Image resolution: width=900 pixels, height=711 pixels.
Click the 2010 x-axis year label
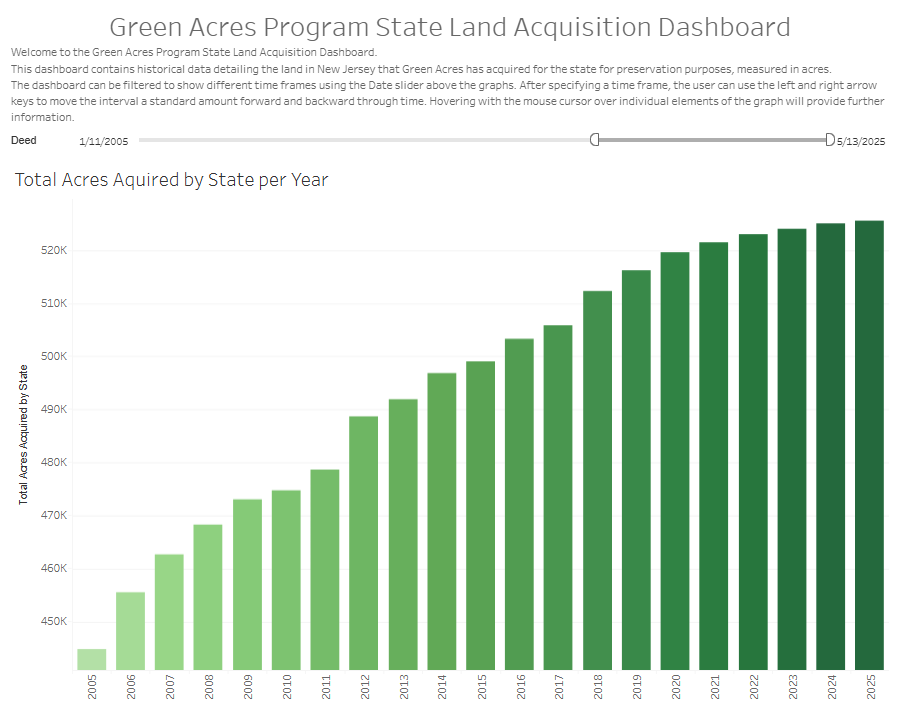287,687
